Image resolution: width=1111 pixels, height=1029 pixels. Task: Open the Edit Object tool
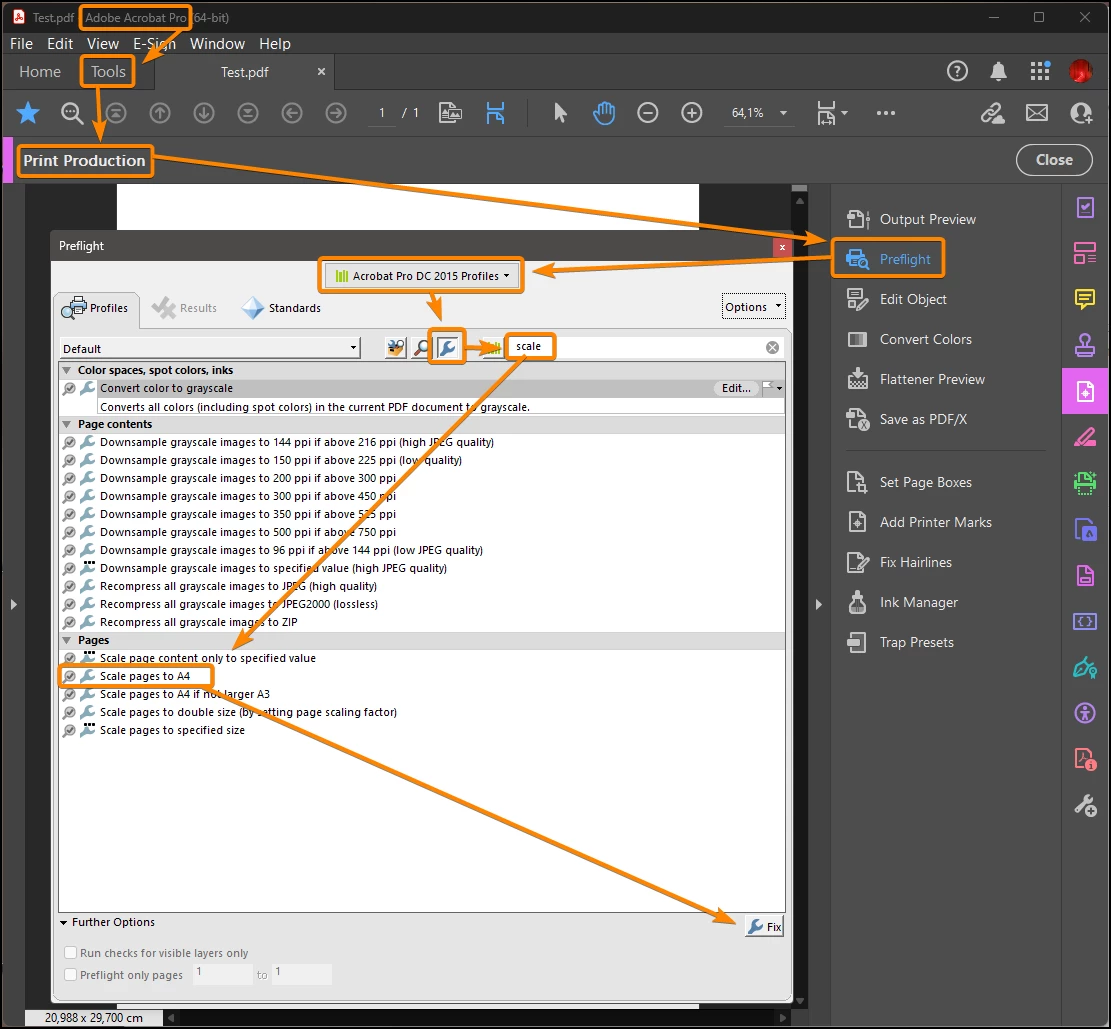pos(897,299)
